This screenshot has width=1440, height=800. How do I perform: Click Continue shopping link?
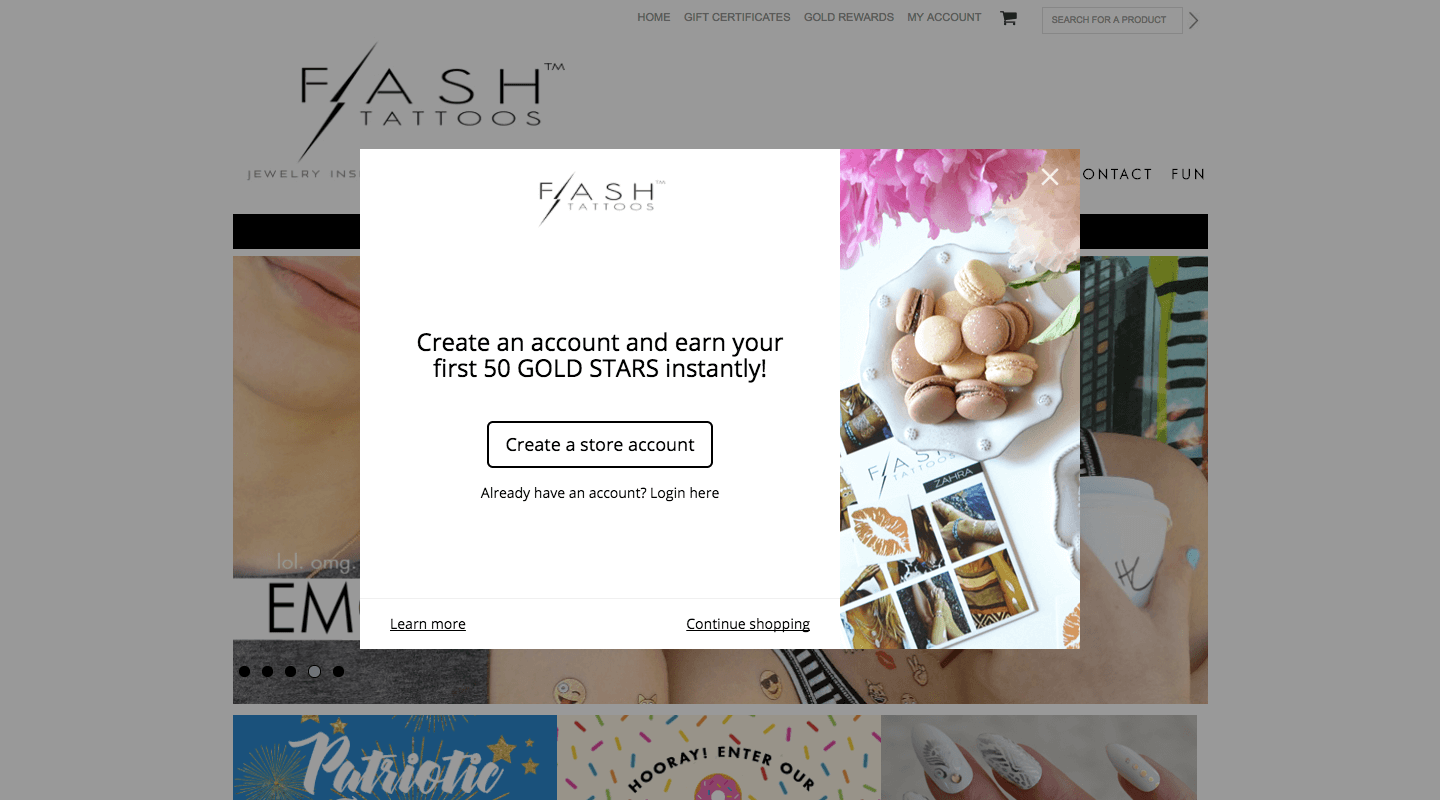(x=748, y=624)
